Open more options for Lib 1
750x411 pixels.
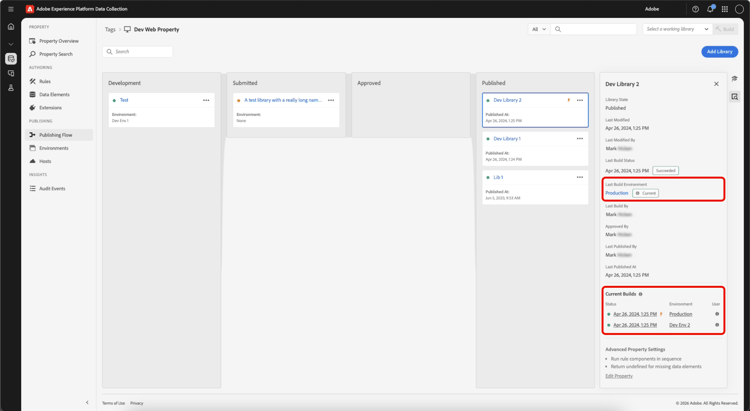(580, 178)
